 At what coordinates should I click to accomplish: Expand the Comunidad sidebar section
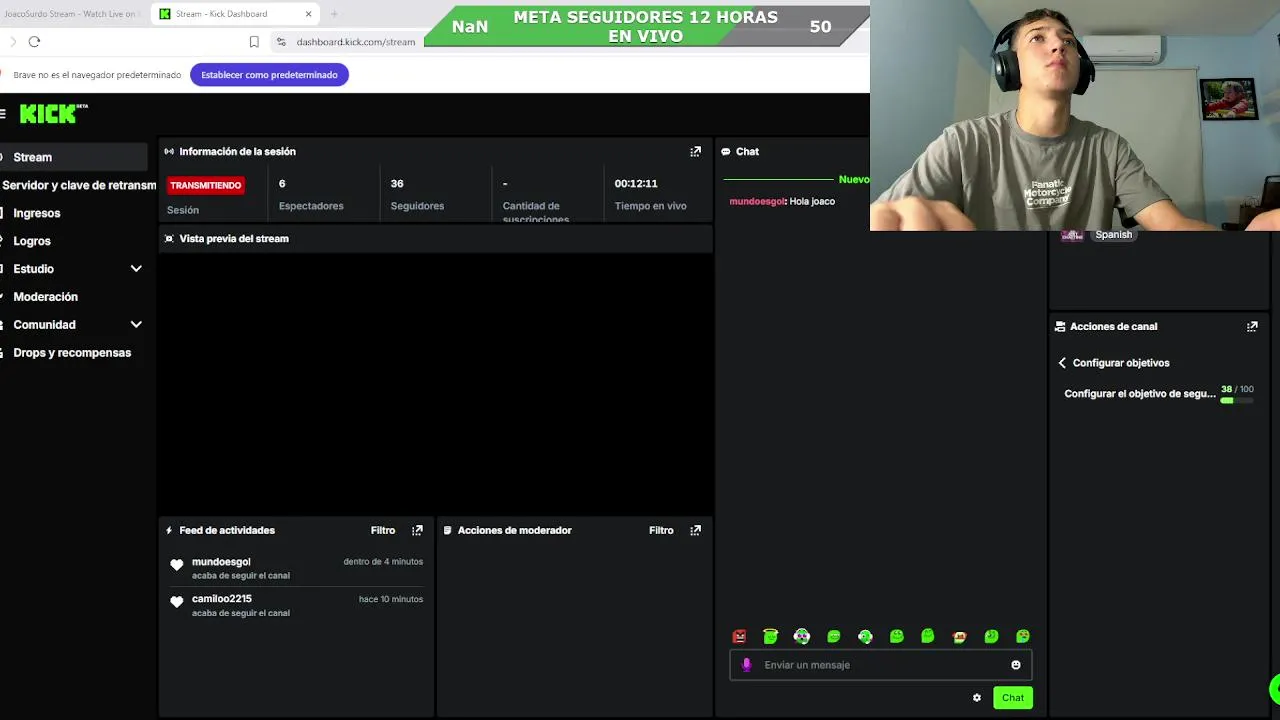pyautogui.click(x=136, y=325)
